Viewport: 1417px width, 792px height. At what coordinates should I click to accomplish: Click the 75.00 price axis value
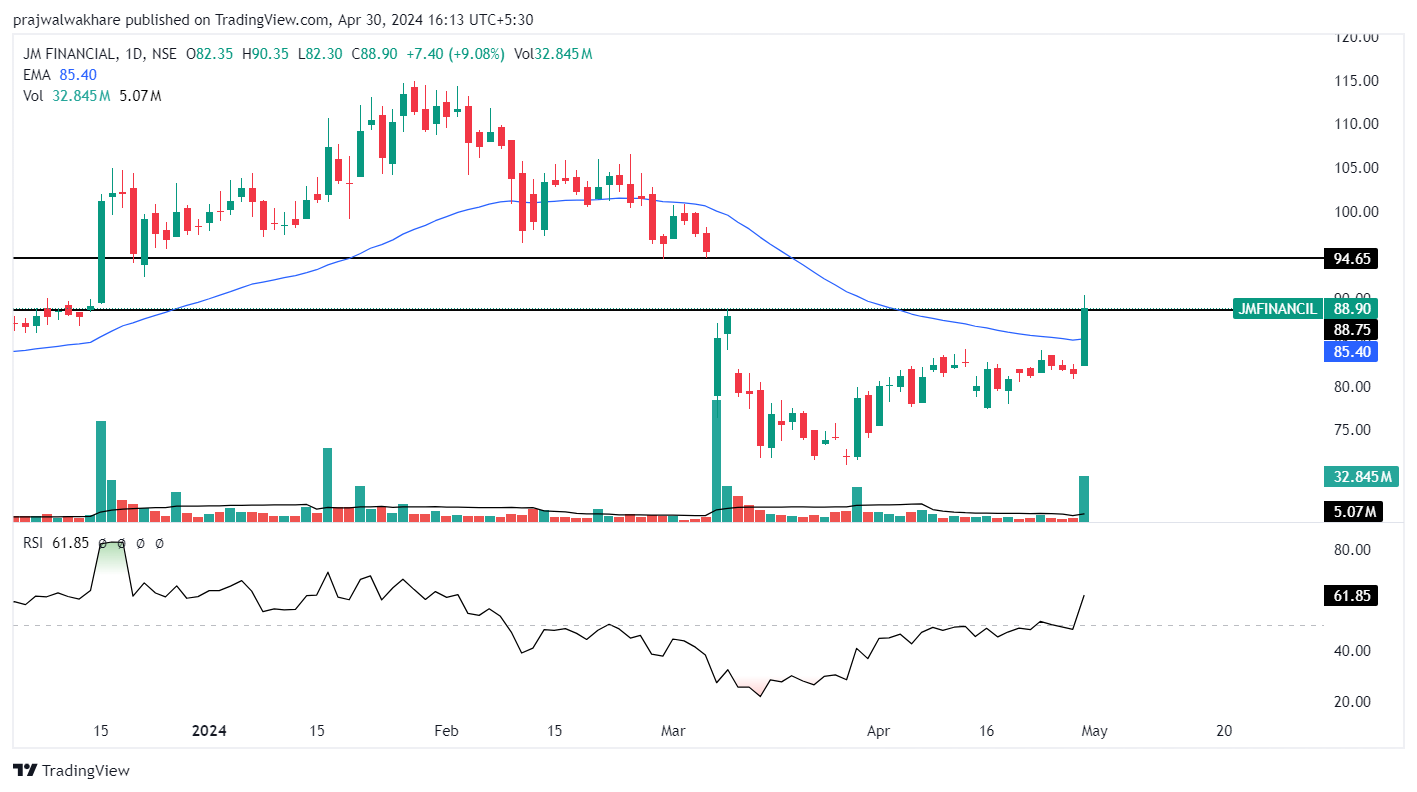coord(1354,430)
